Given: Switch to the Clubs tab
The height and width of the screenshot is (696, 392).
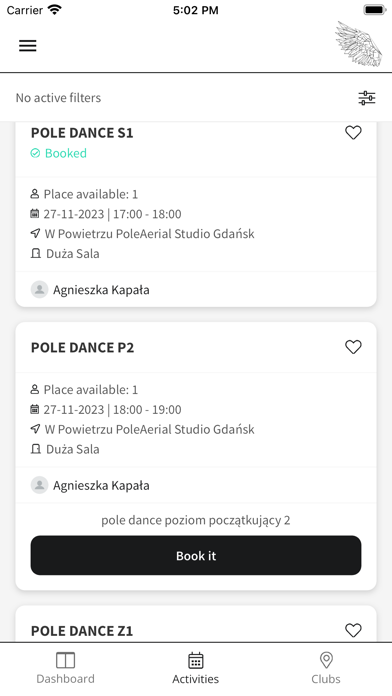Looking at the screenshot, I should 326,668.
